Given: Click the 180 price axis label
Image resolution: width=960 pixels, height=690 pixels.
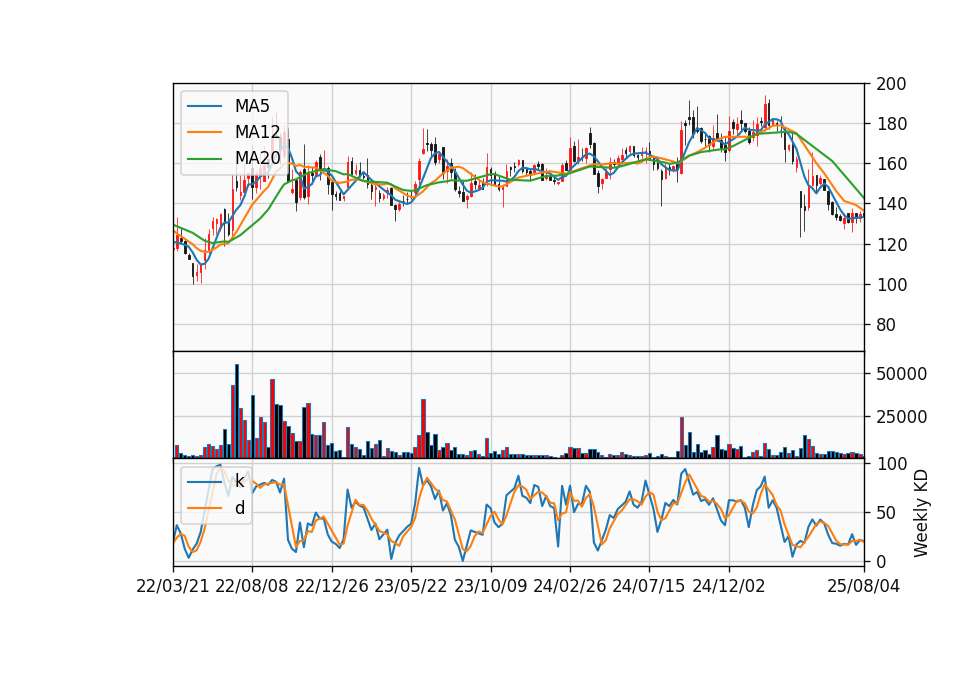Looking at the screenshot, I should (891, 124).
